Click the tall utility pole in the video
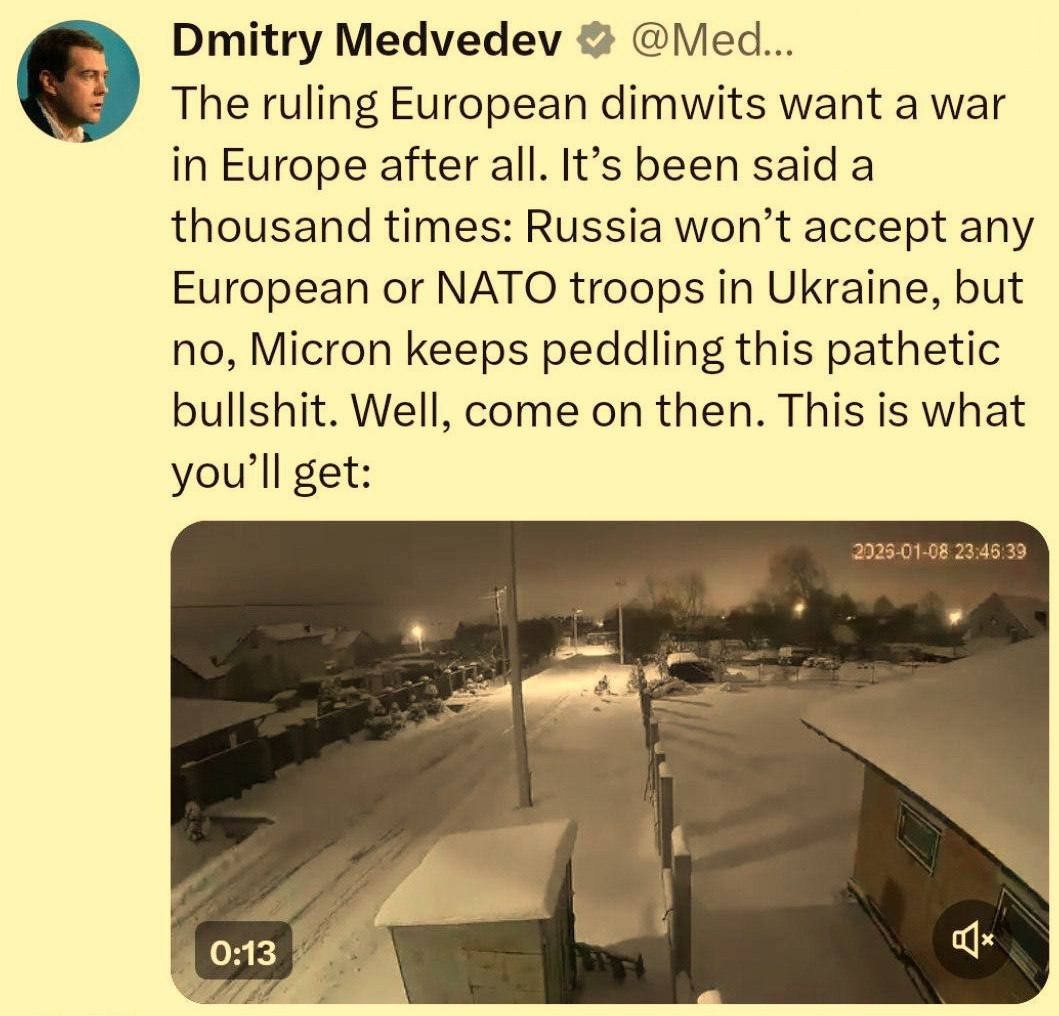Image resolution: width=1059 pixels, height=1016 pixels. [x=518, y=665]
